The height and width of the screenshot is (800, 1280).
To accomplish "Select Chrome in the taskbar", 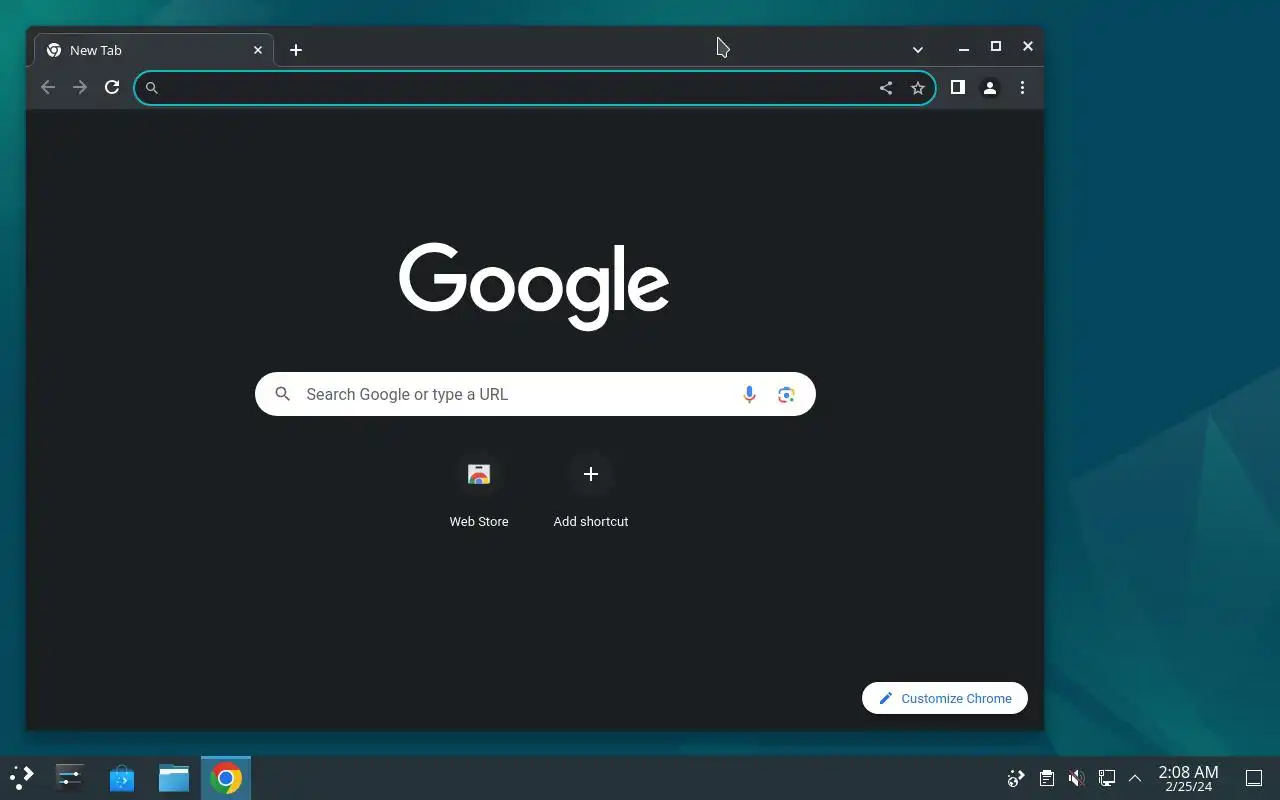I will [226, 777].
